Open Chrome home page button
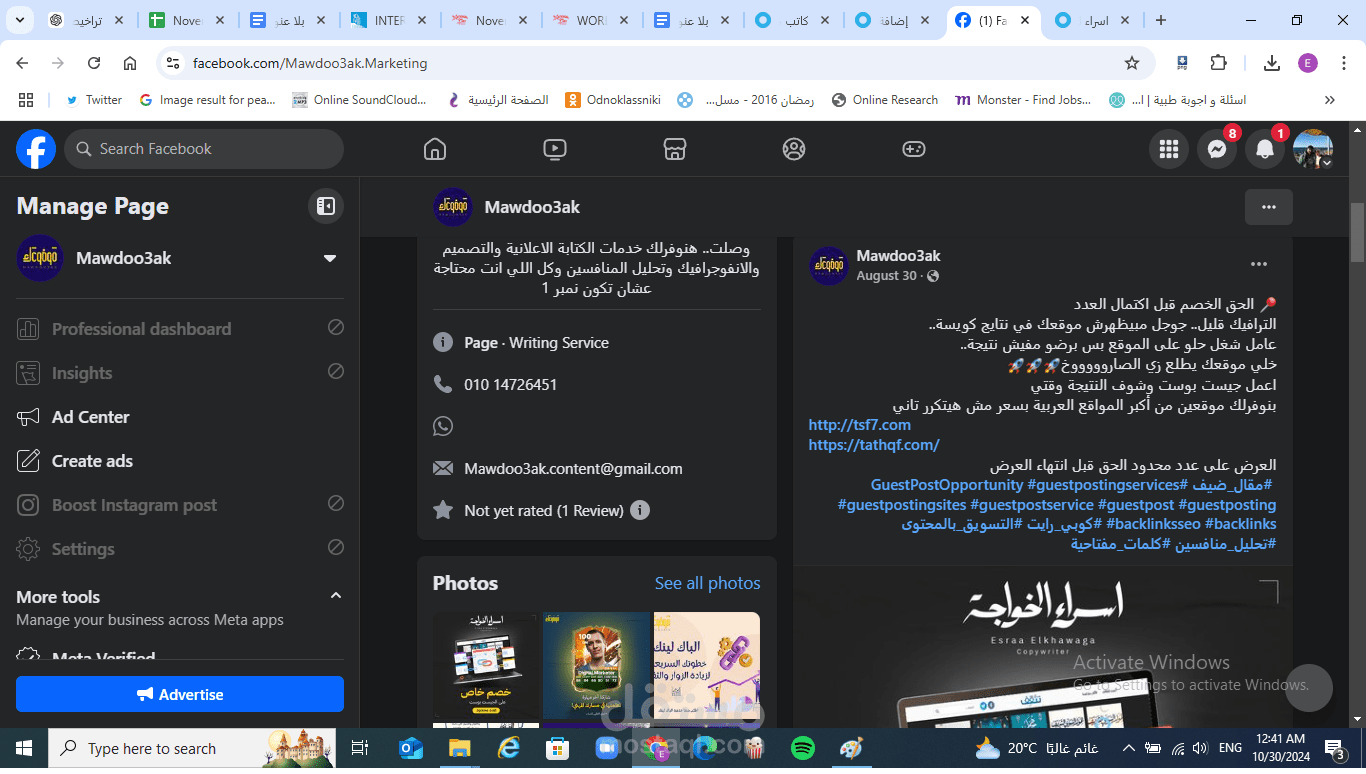The width and height of the screenshot is (1366, 774). pos(130,63)
